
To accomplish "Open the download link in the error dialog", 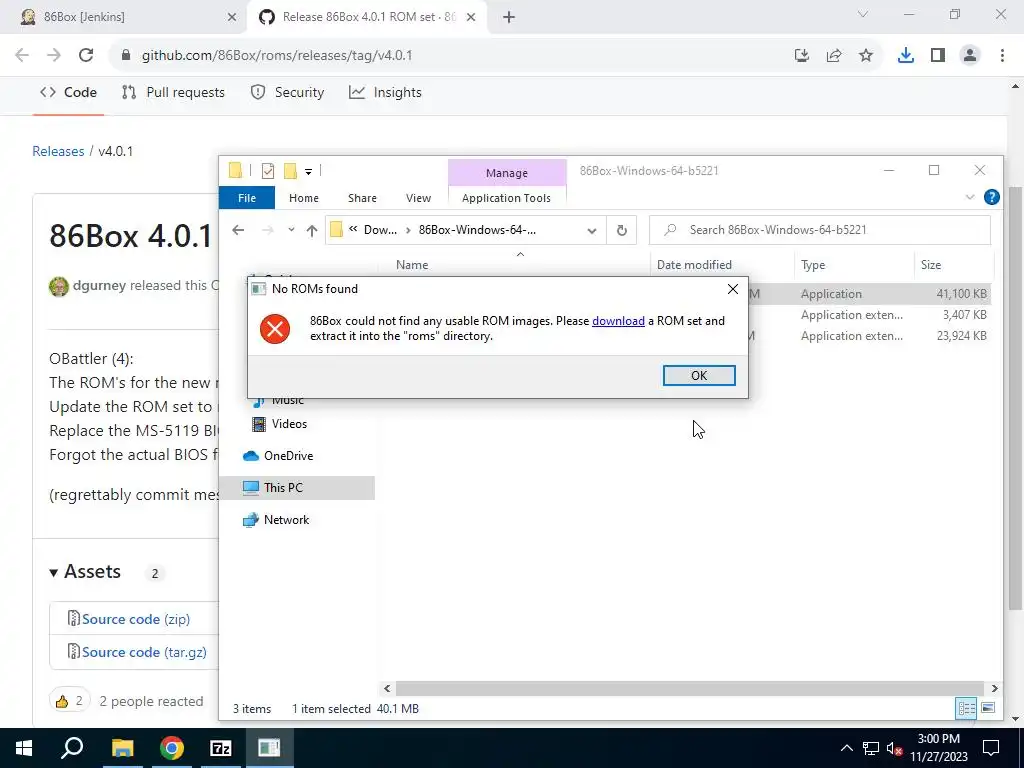I will tap(618, 321).
